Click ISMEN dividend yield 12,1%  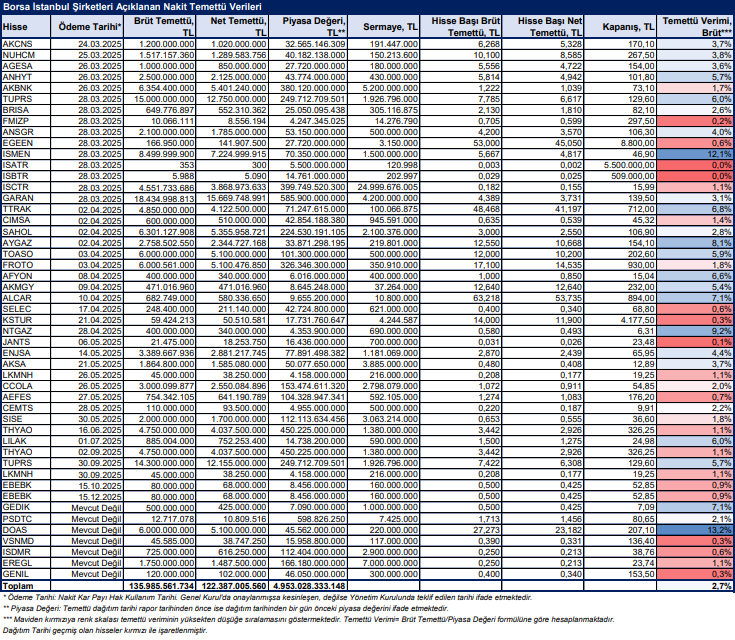point(695,154)
